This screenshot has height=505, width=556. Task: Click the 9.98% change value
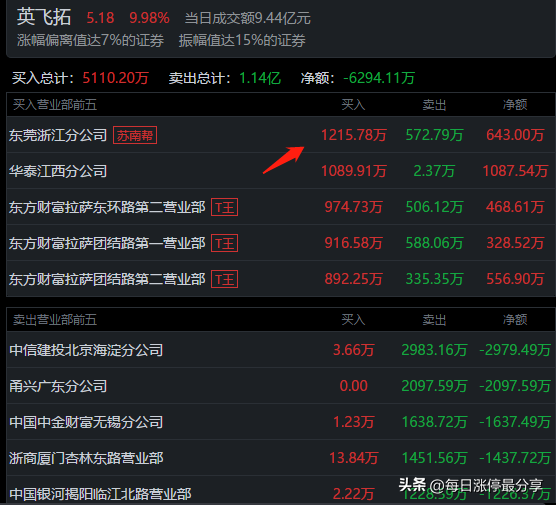point(149,18)
